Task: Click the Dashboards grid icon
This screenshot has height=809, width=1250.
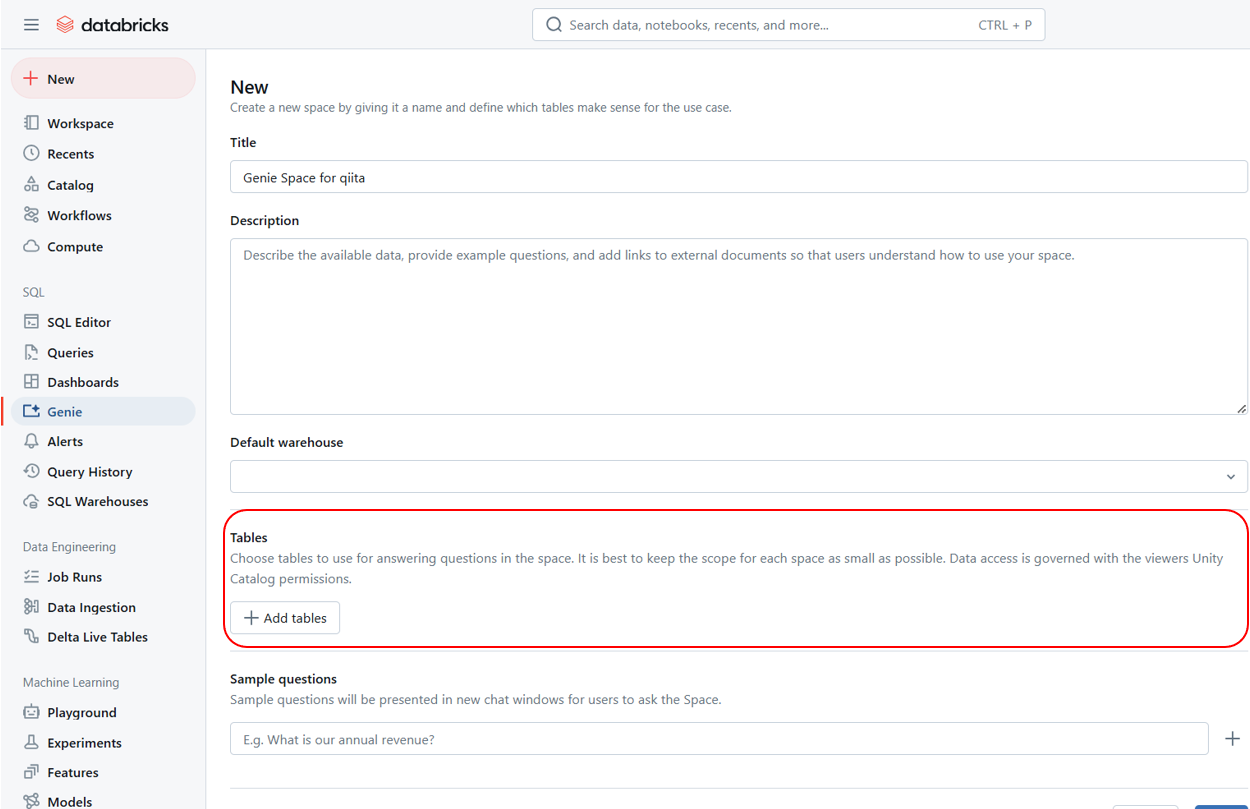Action: pos(31,382)
